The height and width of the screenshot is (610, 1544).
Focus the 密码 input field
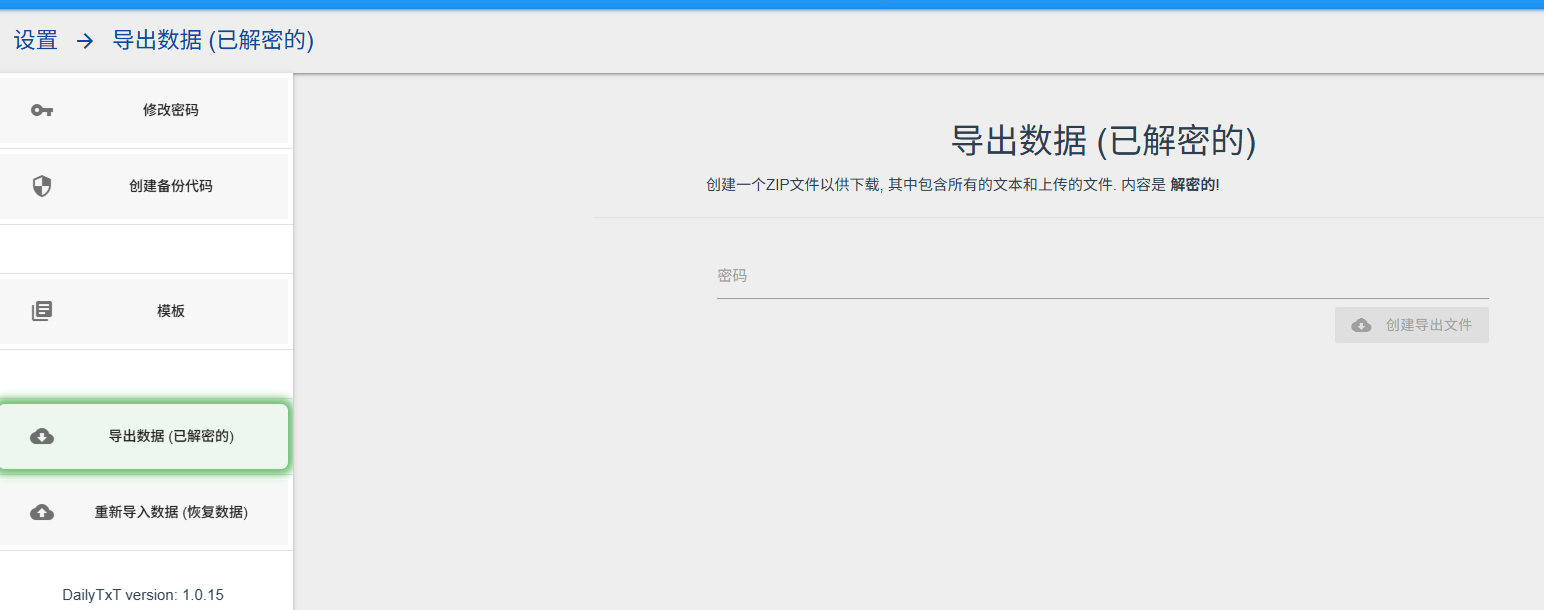coord(1102,276)
